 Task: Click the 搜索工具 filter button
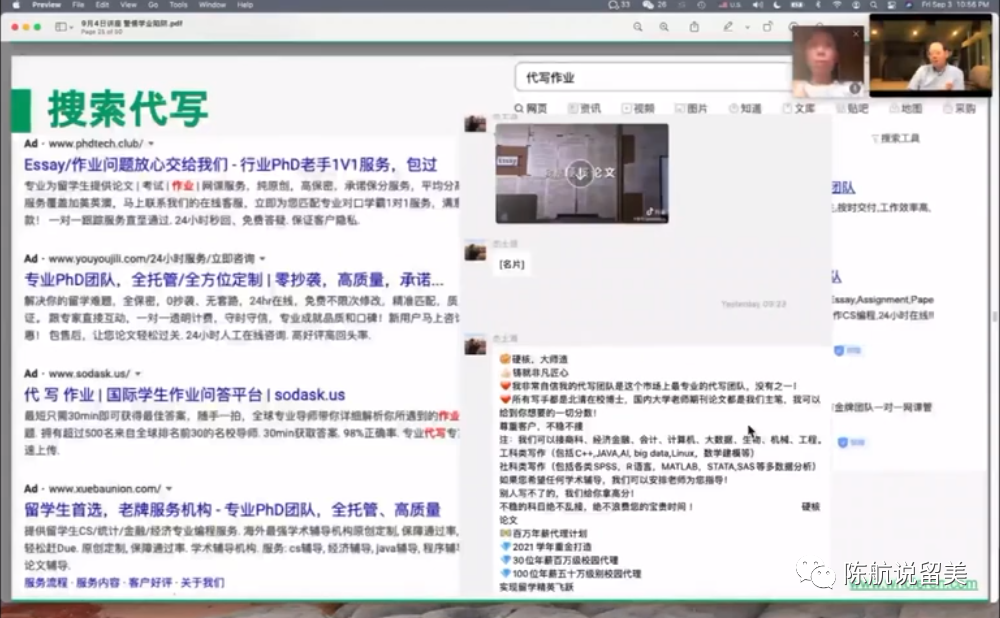(x=895, y=138)
